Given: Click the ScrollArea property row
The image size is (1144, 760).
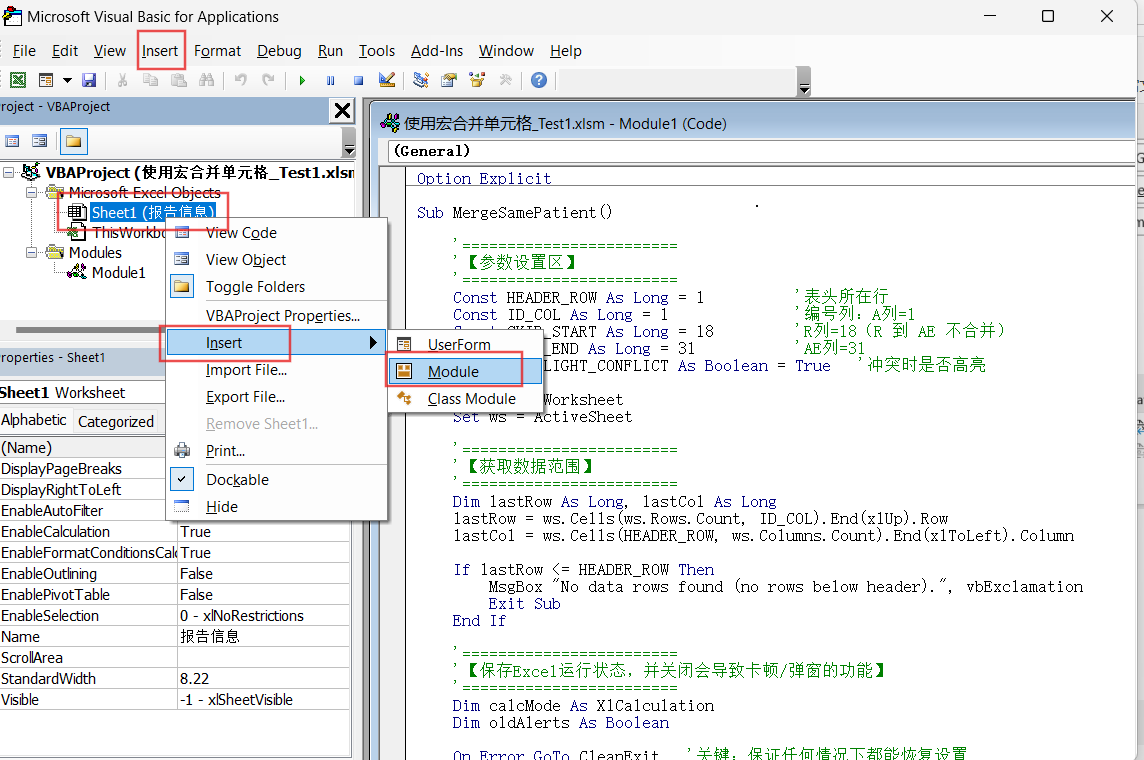Looking at the screenshot, I should tap(174, 658).
